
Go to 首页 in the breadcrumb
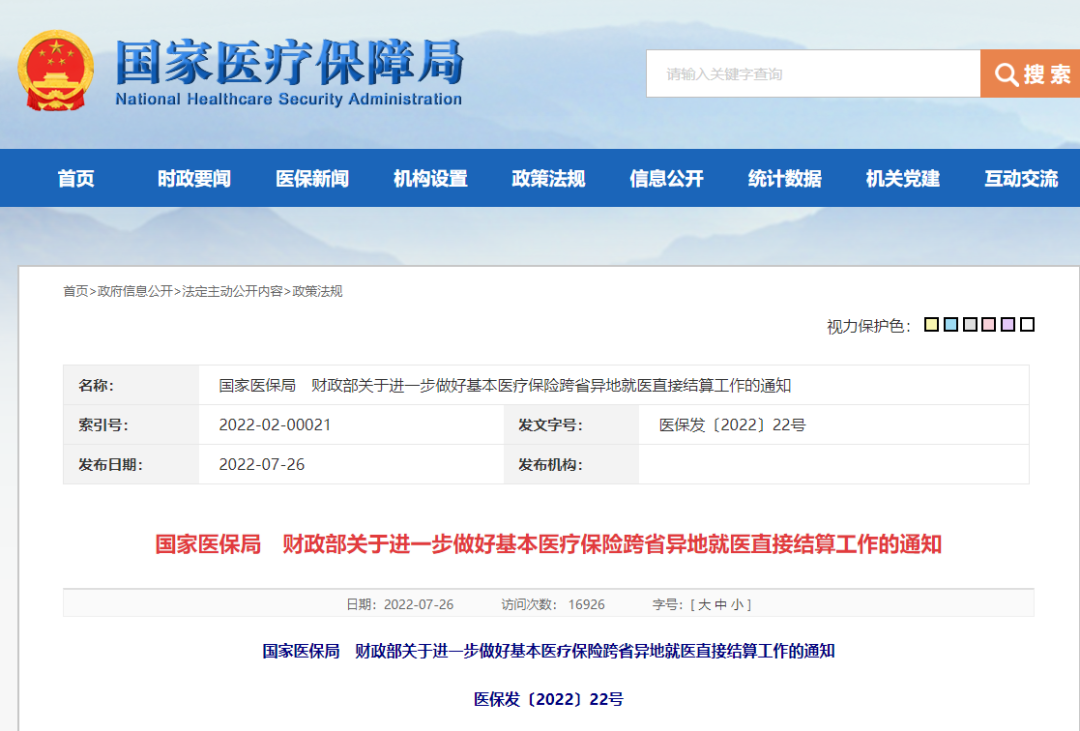click(76, 291)
